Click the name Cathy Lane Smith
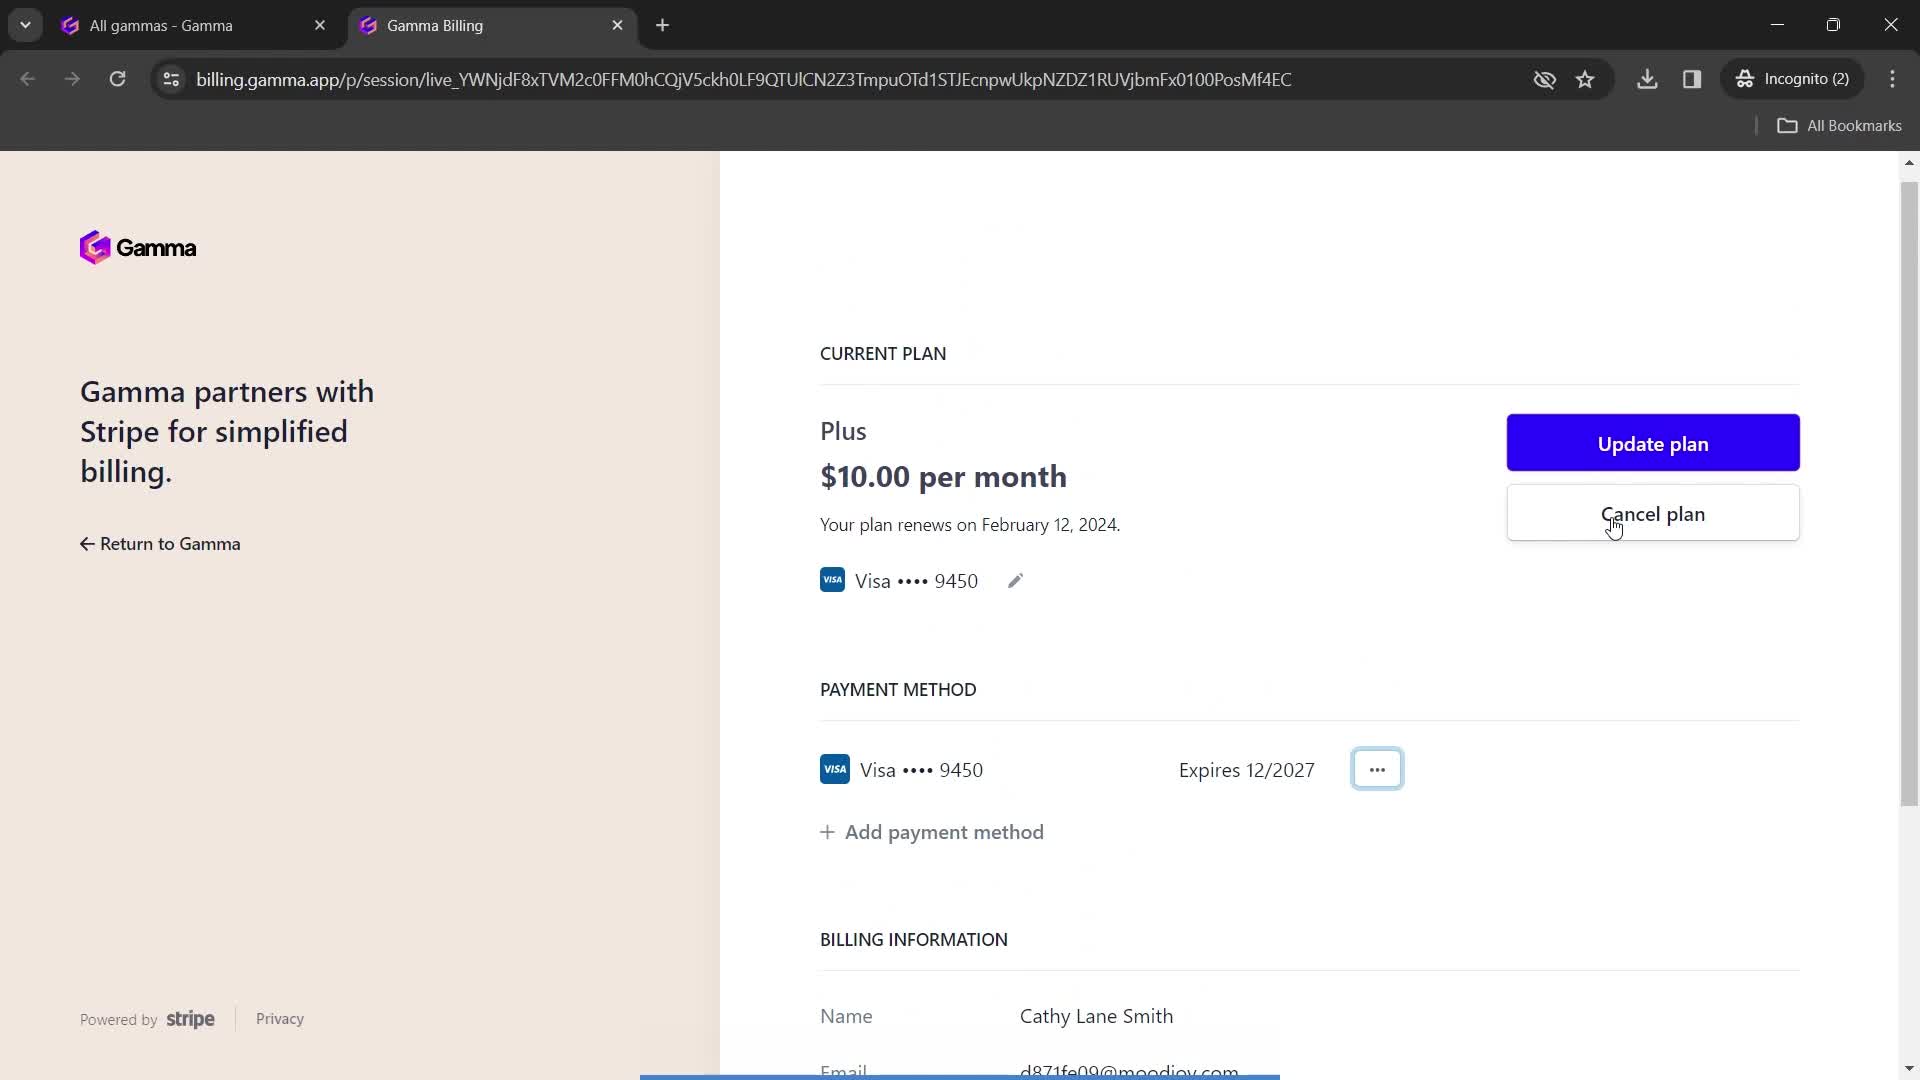The width and height of the screenshot is (1920, 1080). click(1096, 1016)
